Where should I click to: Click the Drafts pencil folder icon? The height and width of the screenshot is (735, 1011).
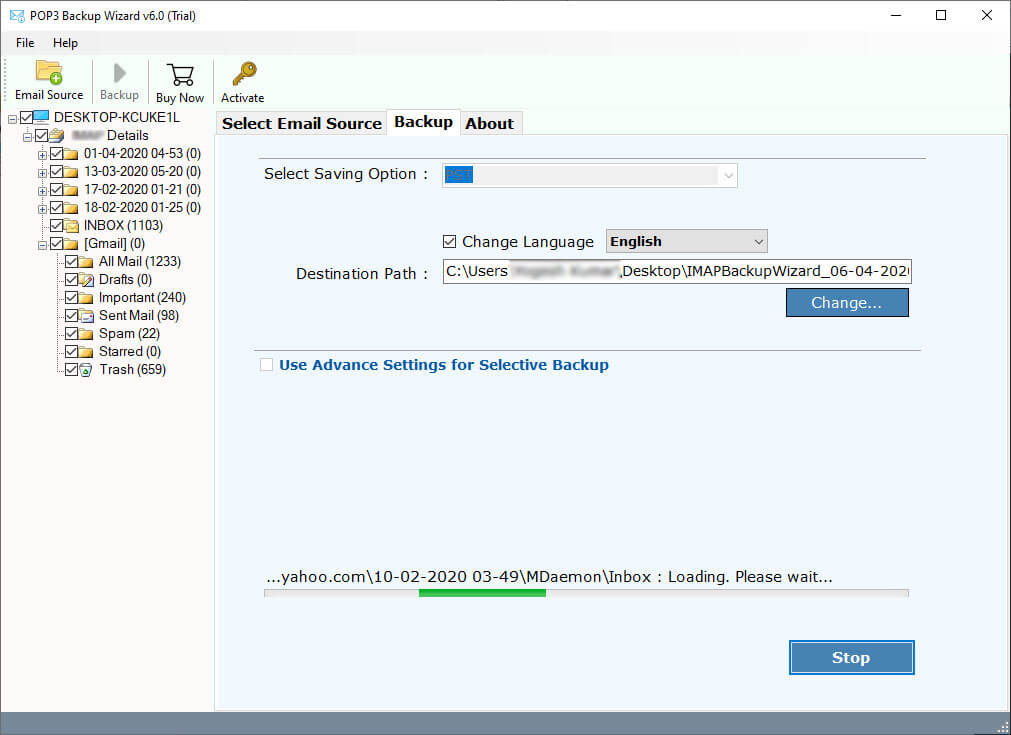tap(86, 280)
